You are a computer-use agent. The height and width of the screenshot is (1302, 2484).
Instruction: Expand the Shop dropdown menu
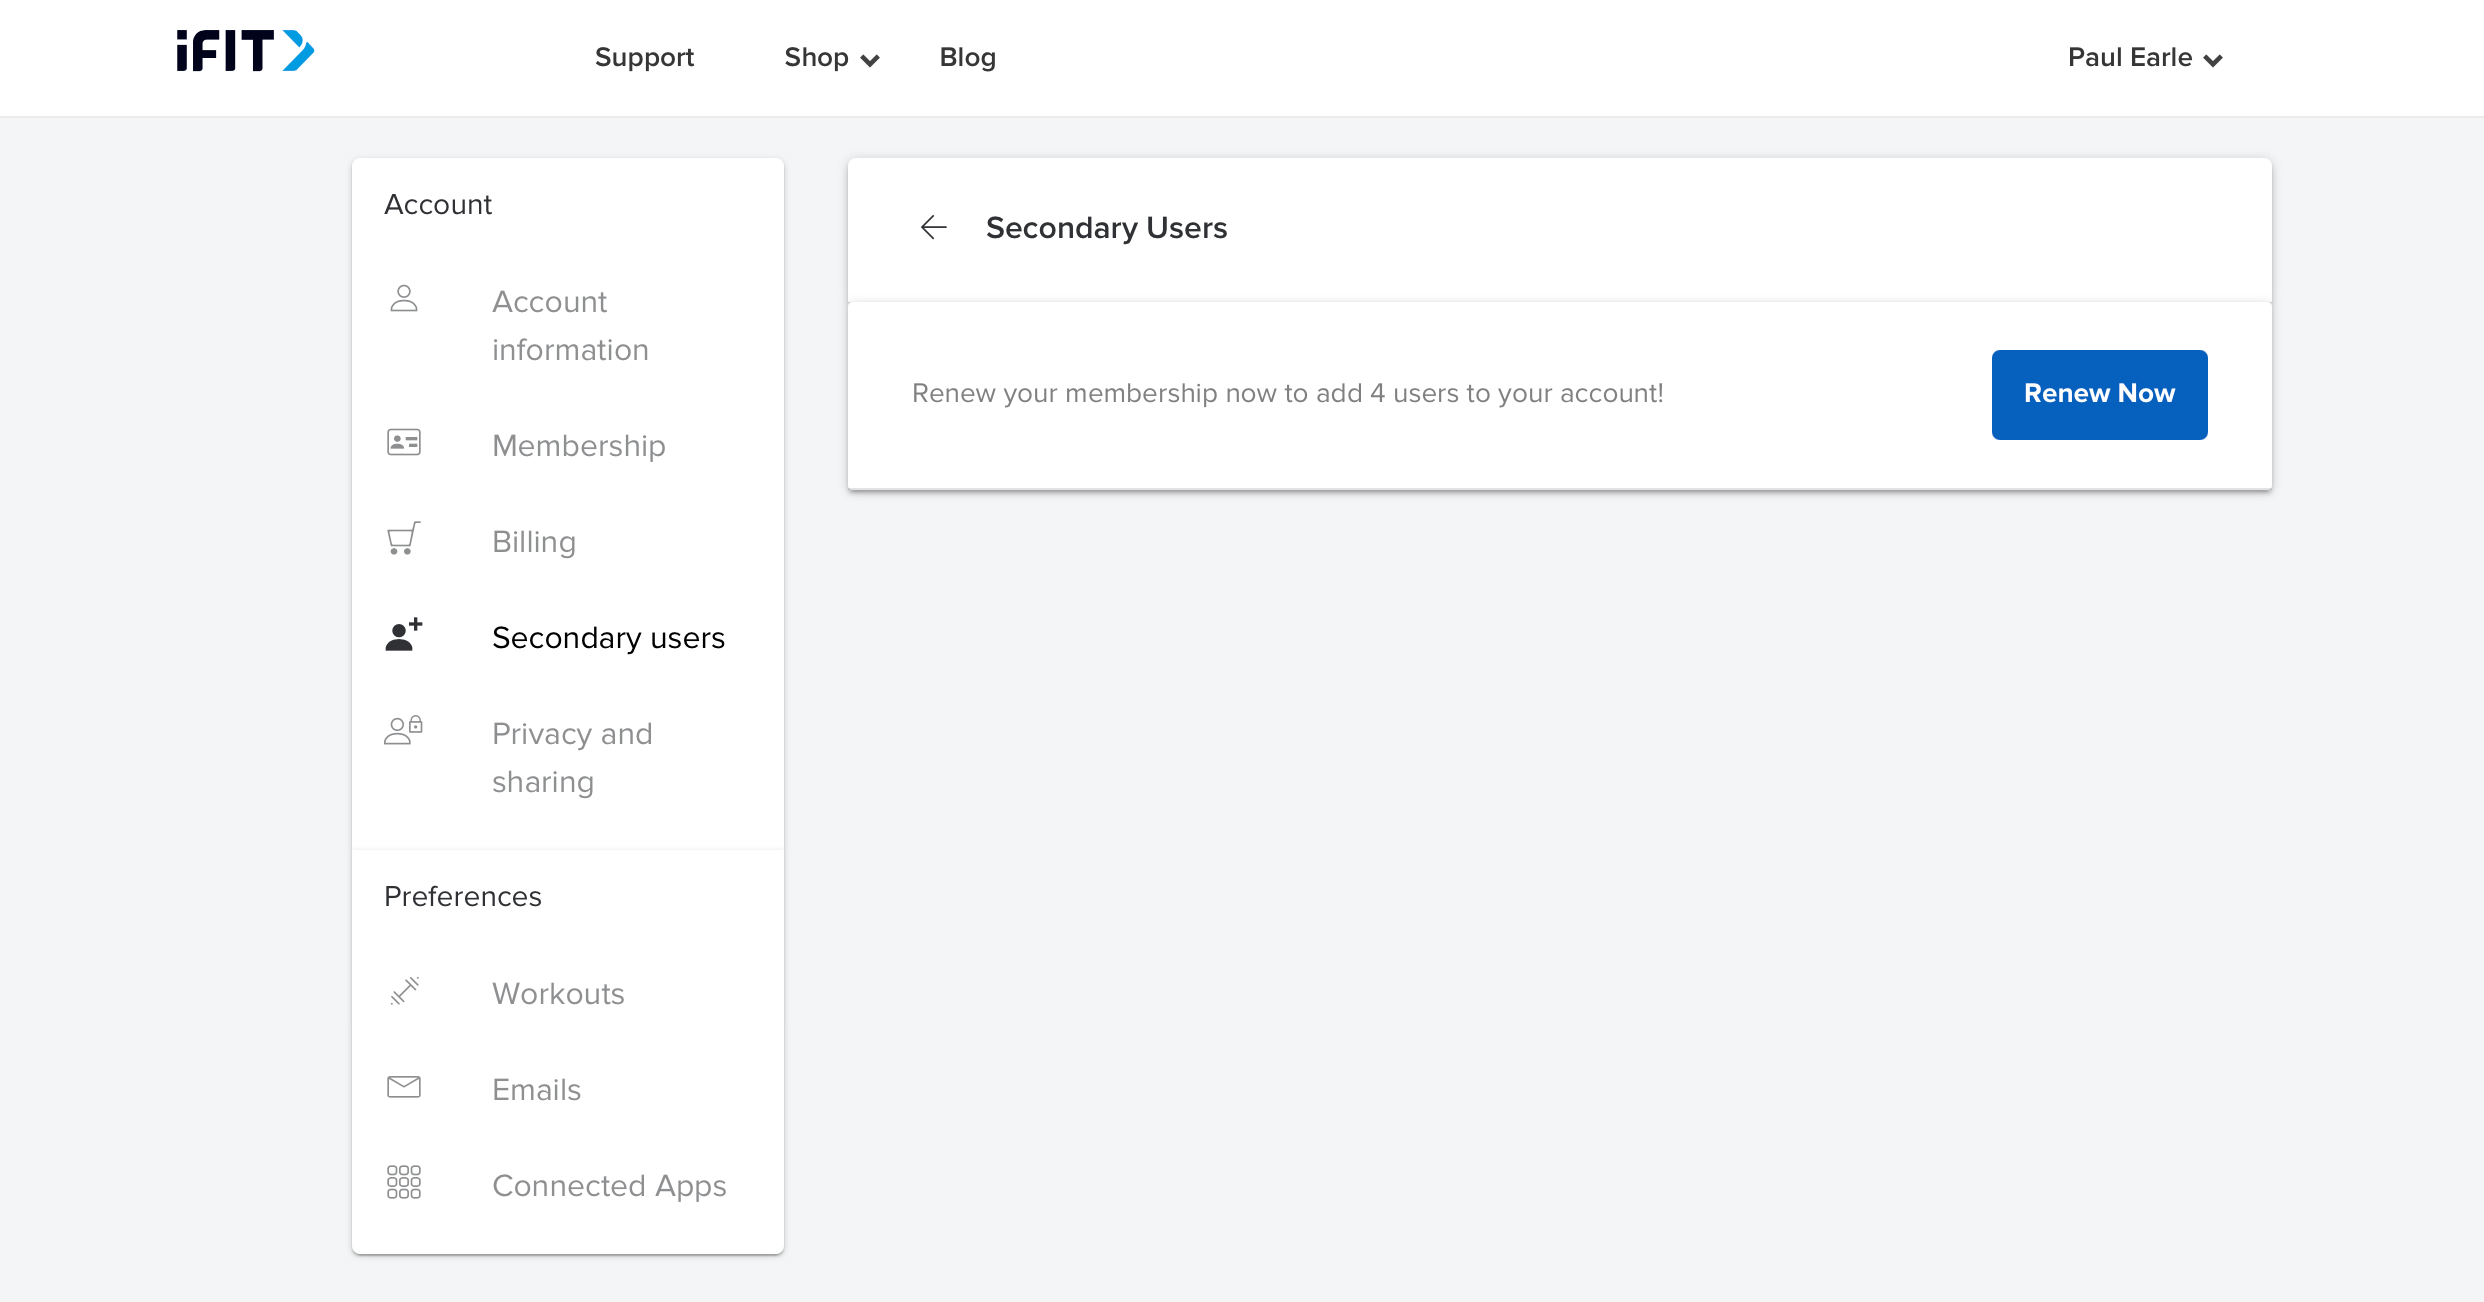(x=816, y=58)
